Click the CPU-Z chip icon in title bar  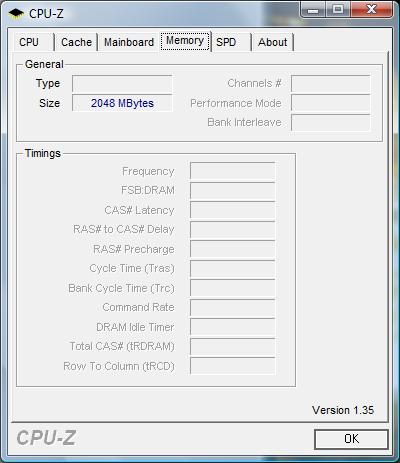pyautogui.click(x=16, y=14)
